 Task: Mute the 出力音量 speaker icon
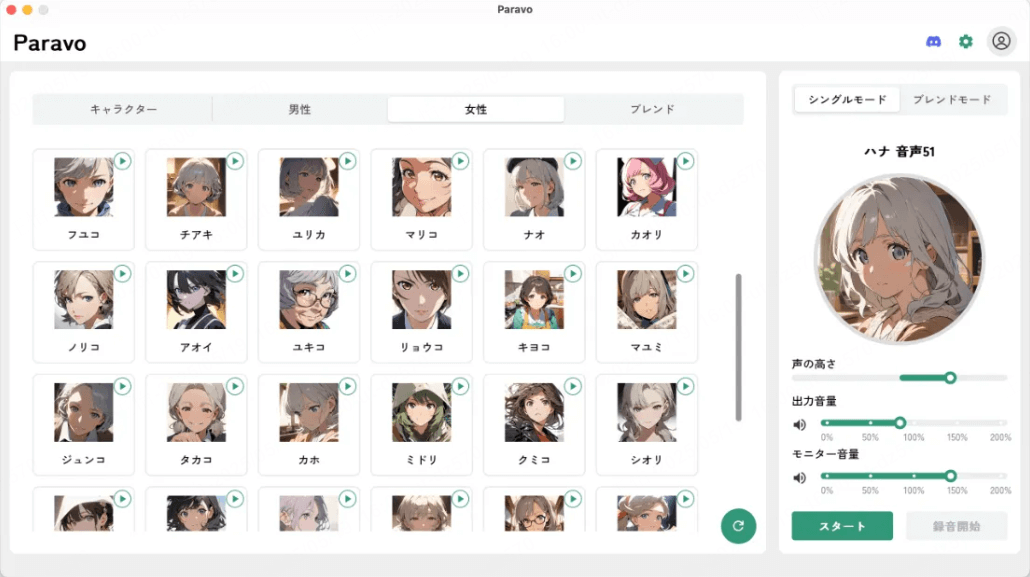pyautogui.click(x=799, y=425)
